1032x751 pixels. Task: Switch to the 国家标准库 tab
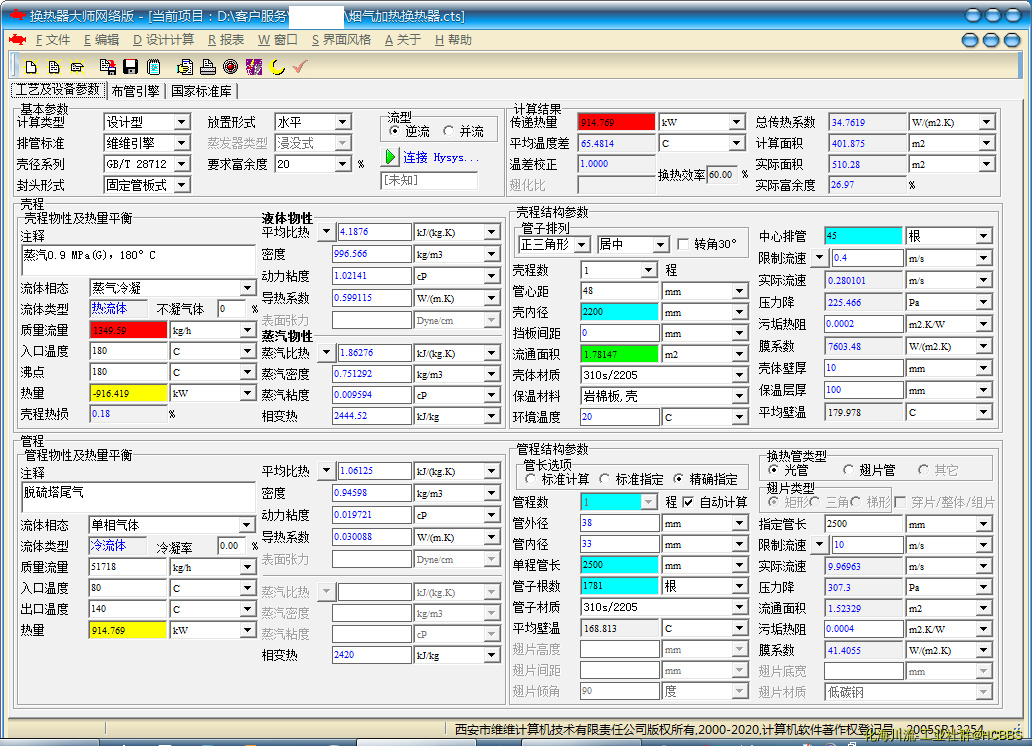pyautogui.click(x=201, y=91)
